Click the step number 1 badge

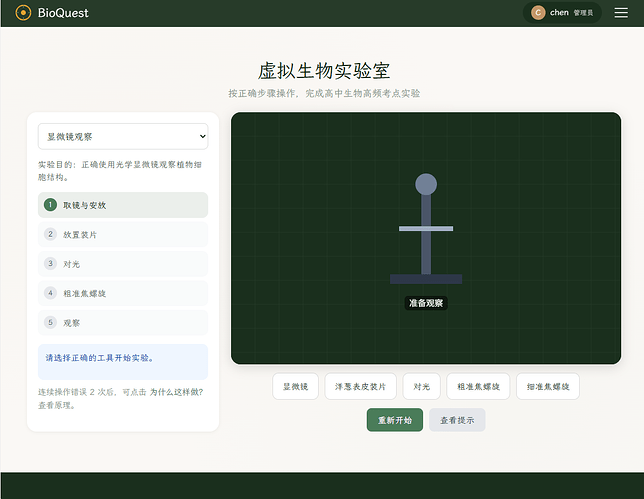50,205
